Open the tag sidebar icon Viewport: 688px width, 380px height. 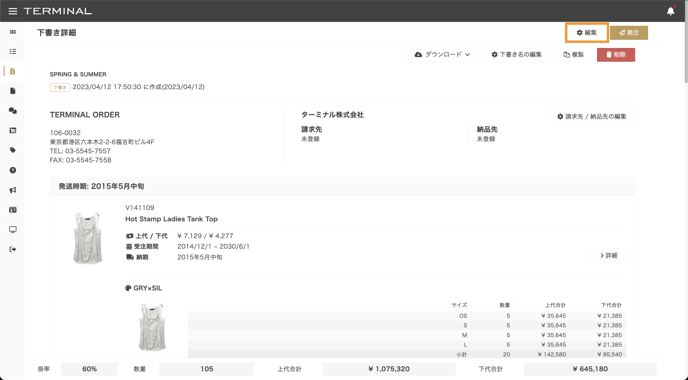(13, 150)
